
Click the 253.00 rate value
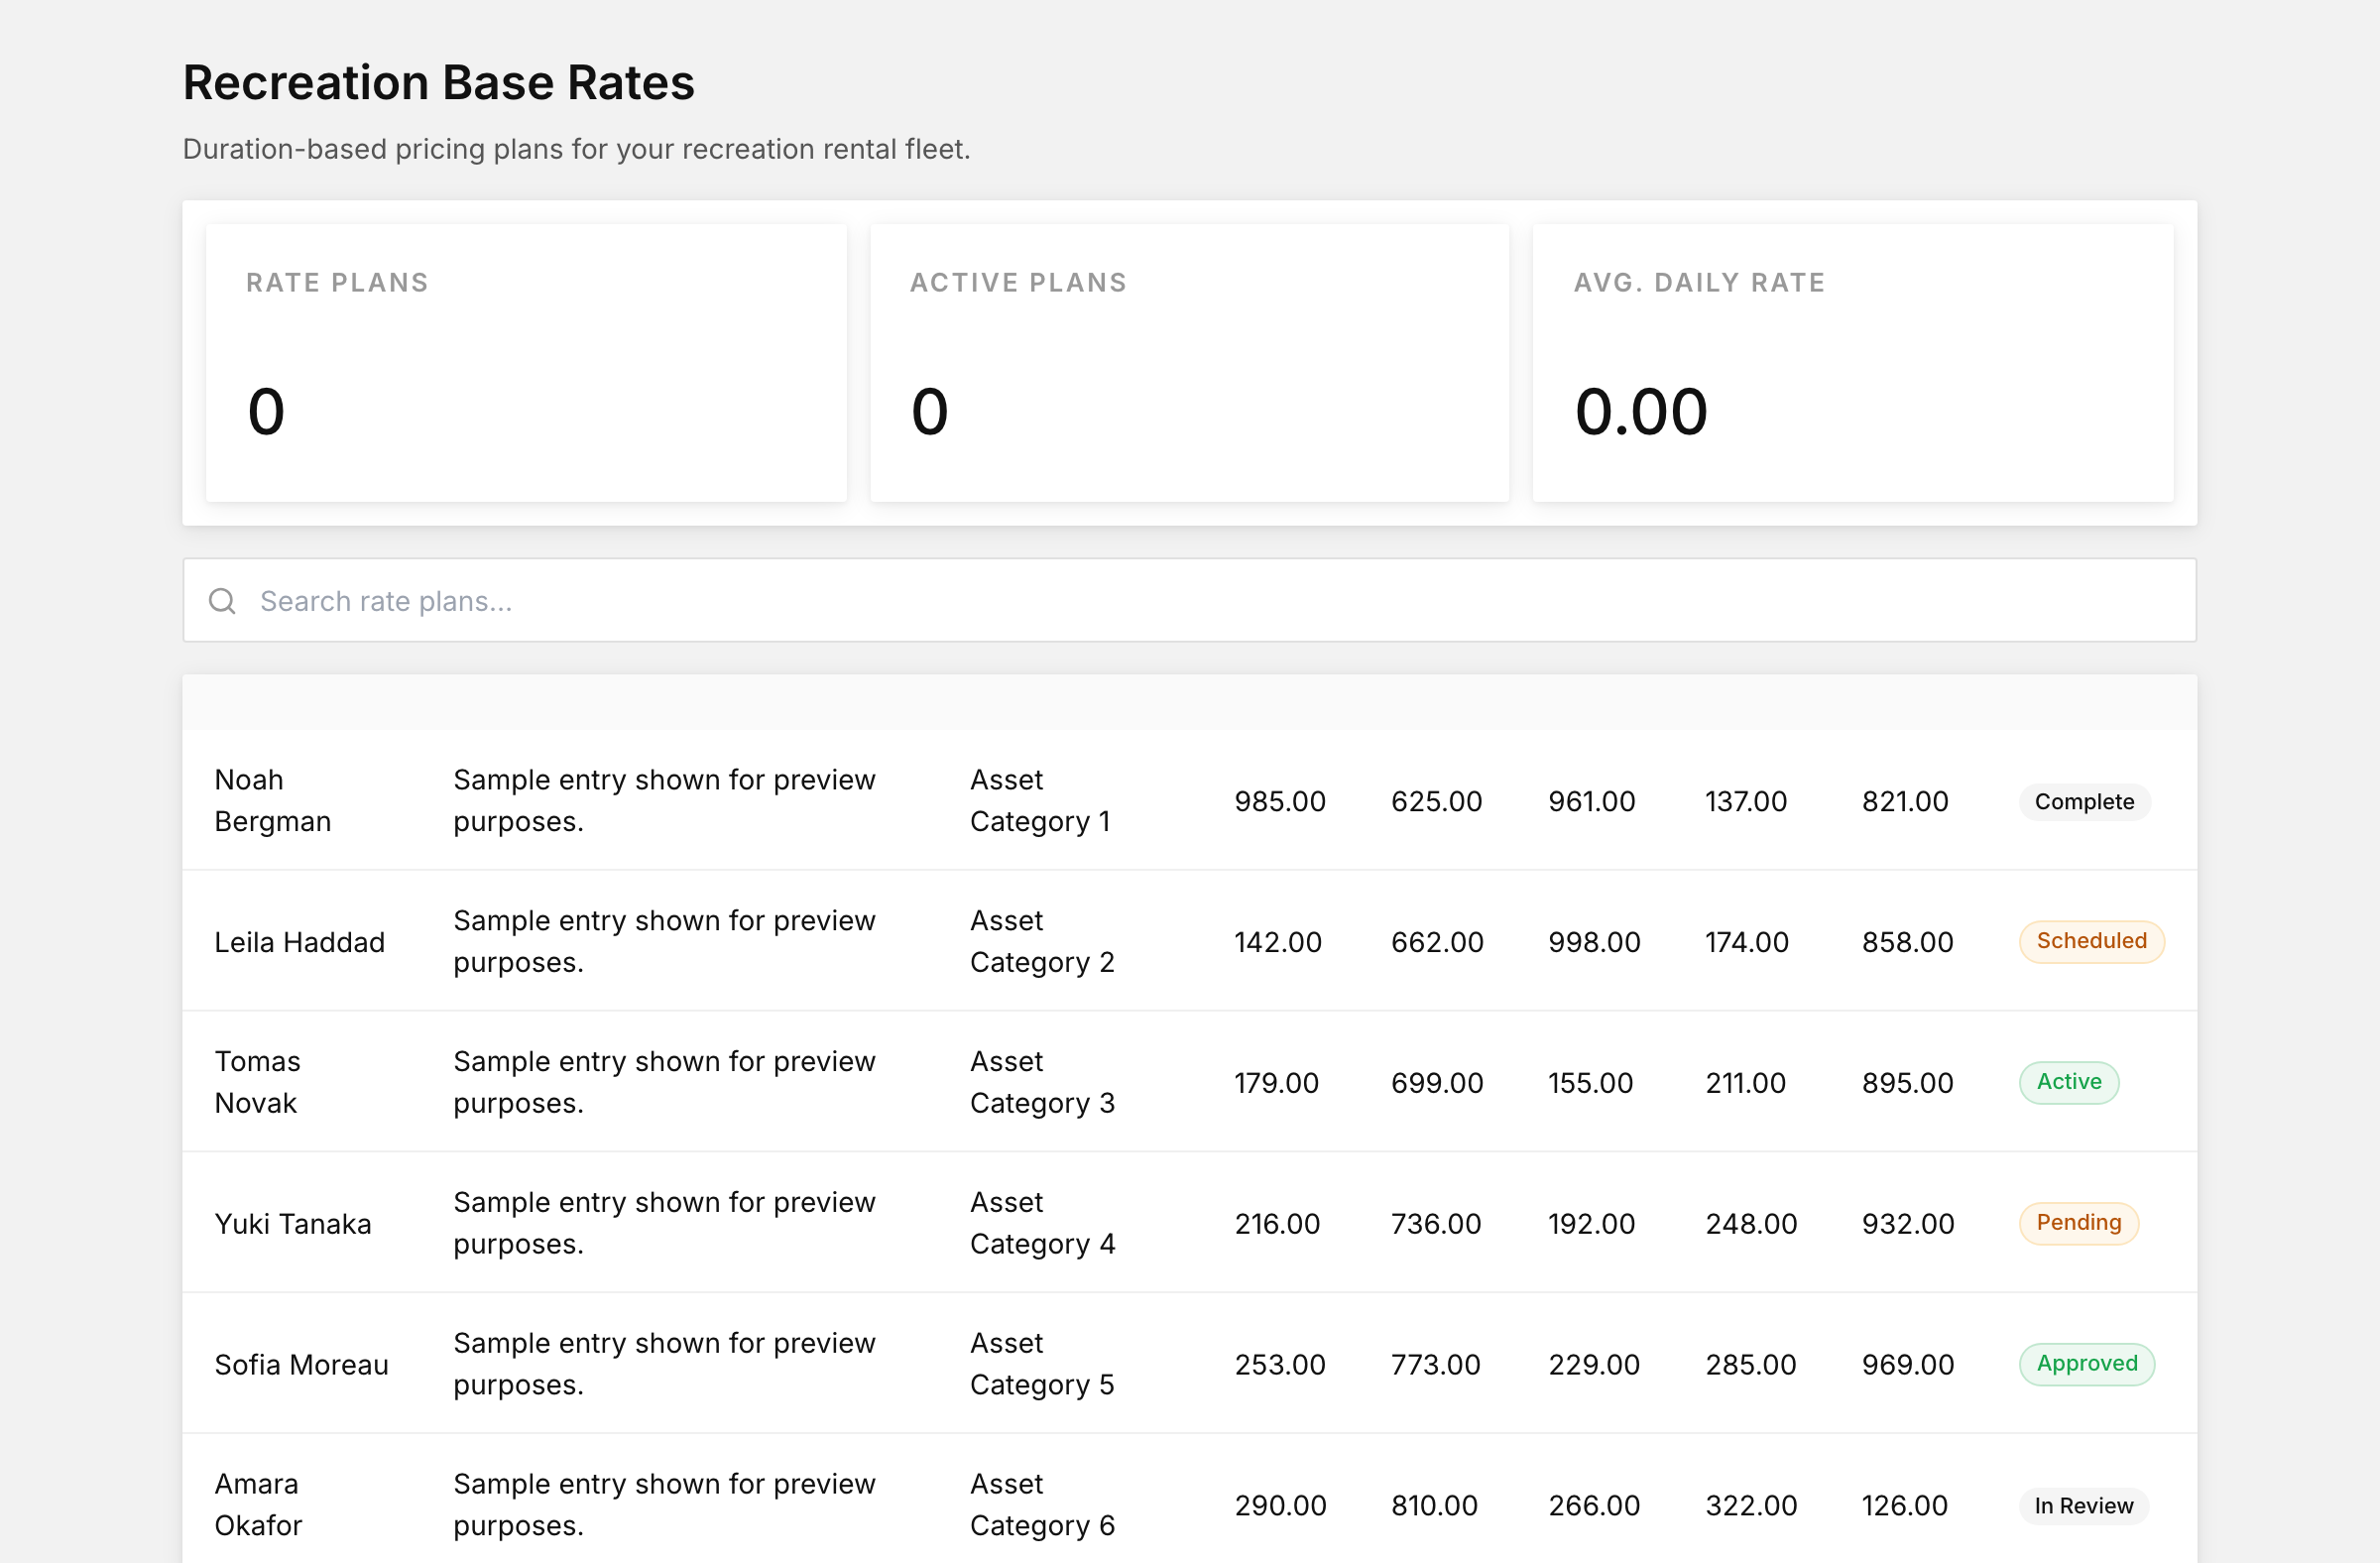coord(1280,1365)
